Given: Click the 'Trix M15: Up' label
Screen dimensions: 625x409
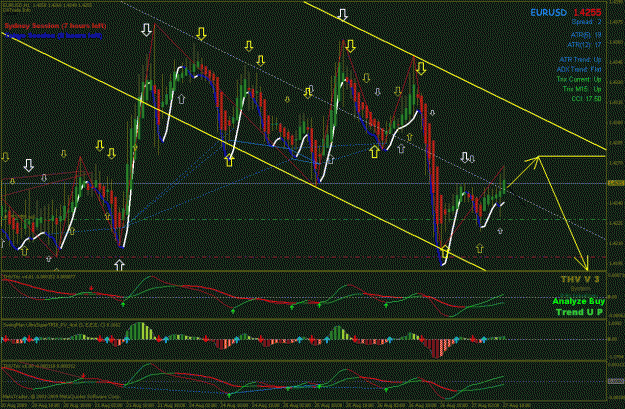Looking at the screenshot, I should [582, 89].
